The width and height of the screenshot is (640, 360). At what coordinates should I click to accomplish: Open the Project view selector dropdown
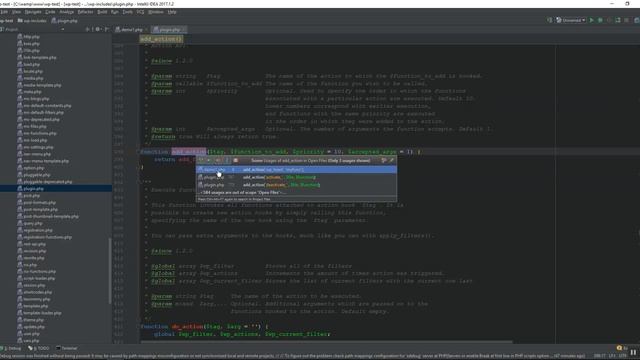(x=62, y=29)
